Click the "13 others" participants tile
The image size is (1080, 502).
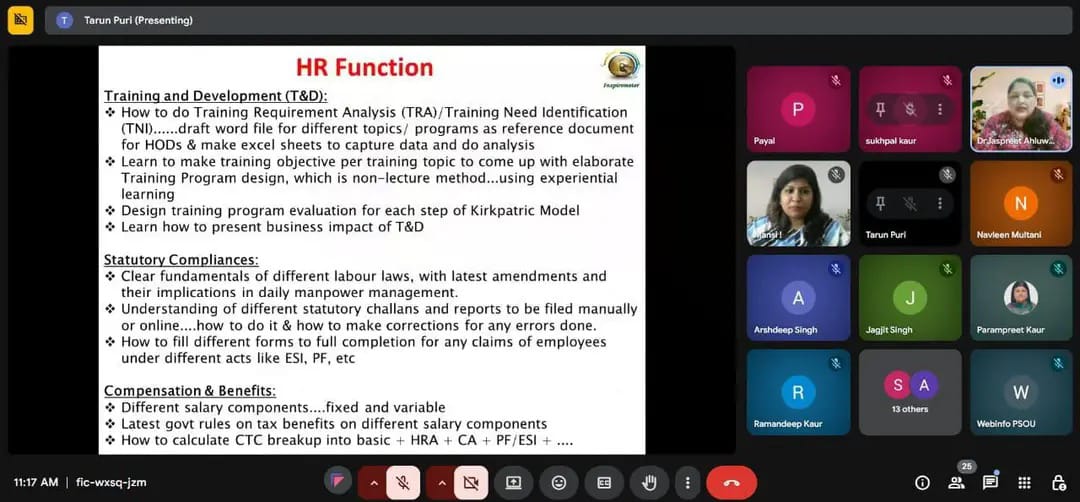coord(910,391)
